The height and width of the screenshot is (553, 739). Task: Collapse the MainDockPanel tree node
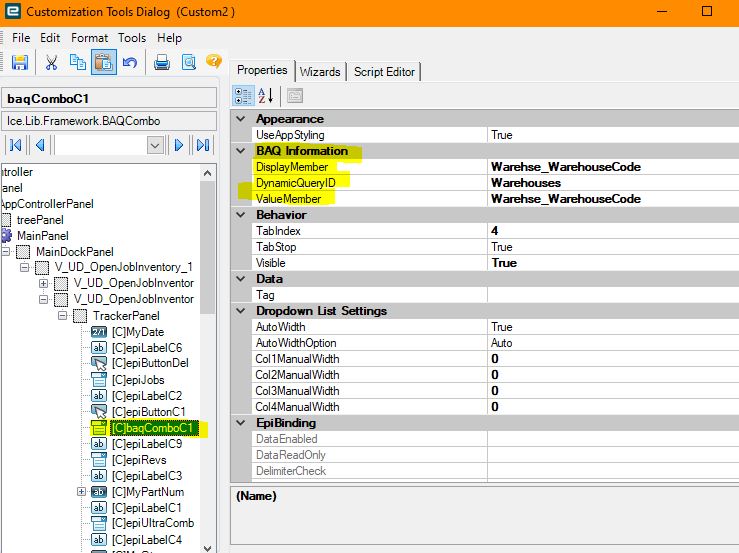6,251
